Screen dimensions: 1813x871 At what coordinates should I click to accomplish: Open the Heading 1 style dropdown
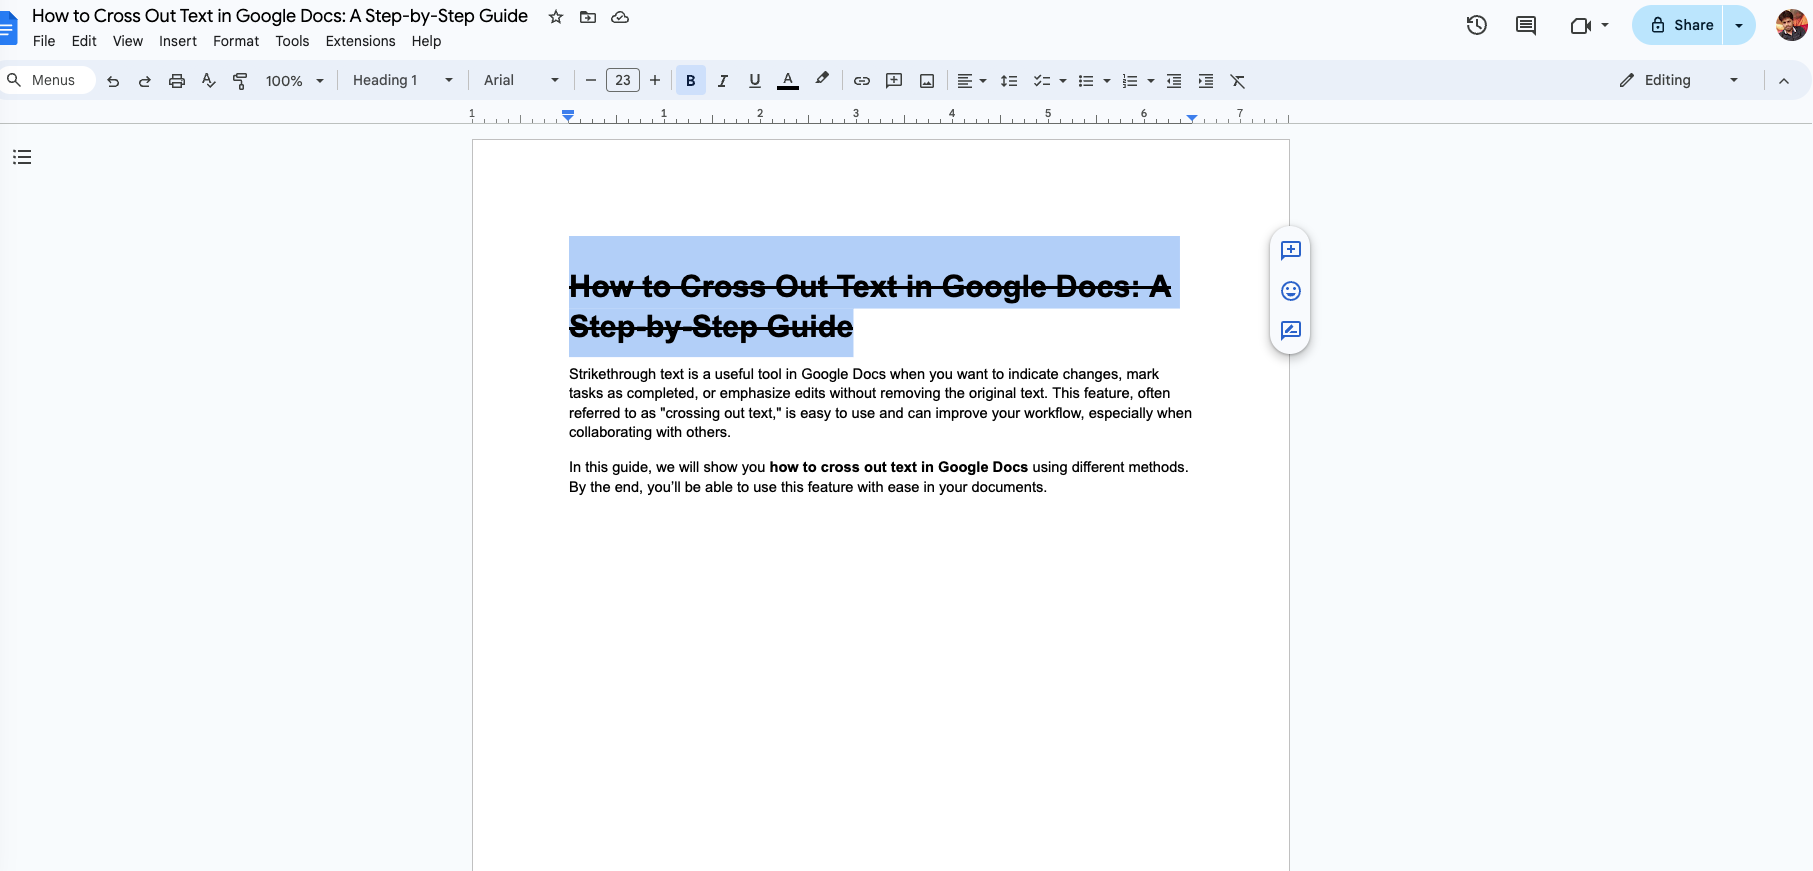402,81
